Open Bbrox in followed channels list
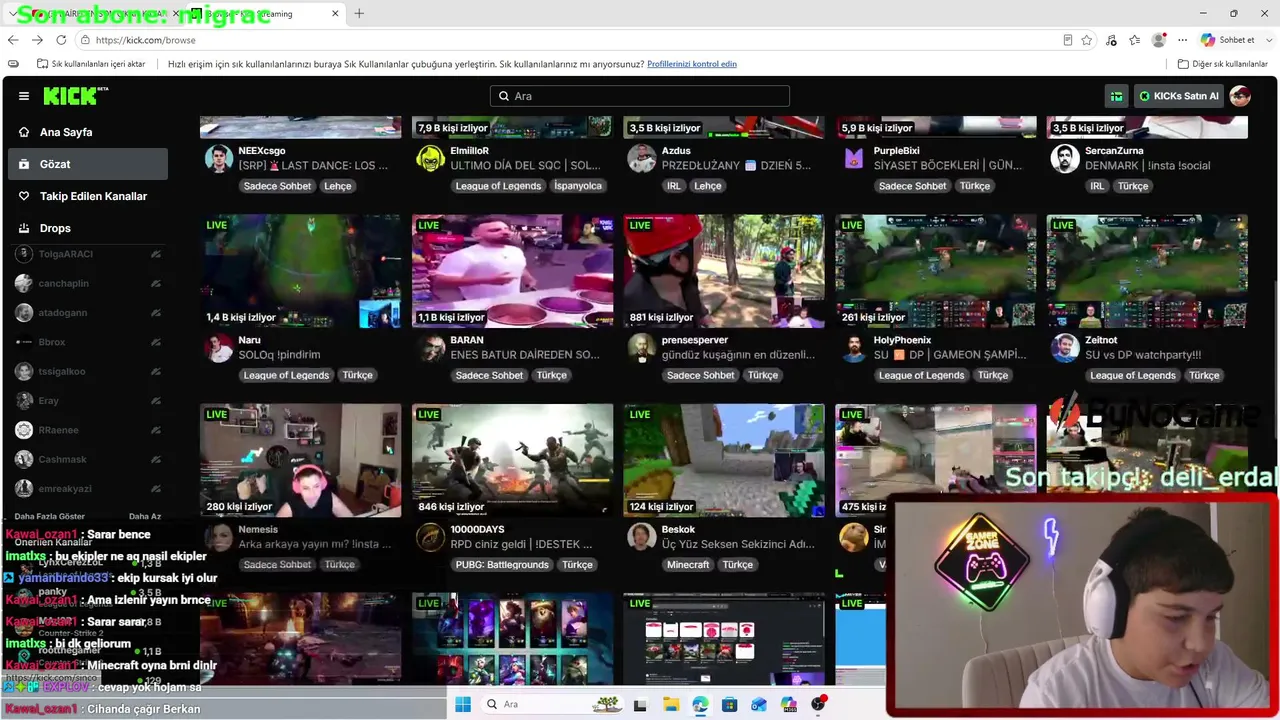Viewport: 1280px width, 720px height. click(x=88, y=342)
